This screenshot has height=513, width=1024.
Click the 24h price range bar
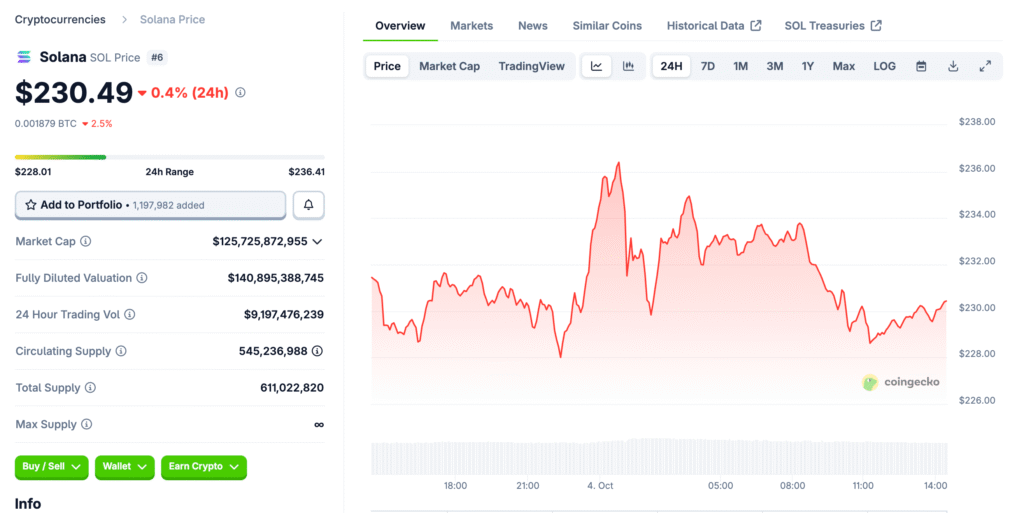pos(168,157)
